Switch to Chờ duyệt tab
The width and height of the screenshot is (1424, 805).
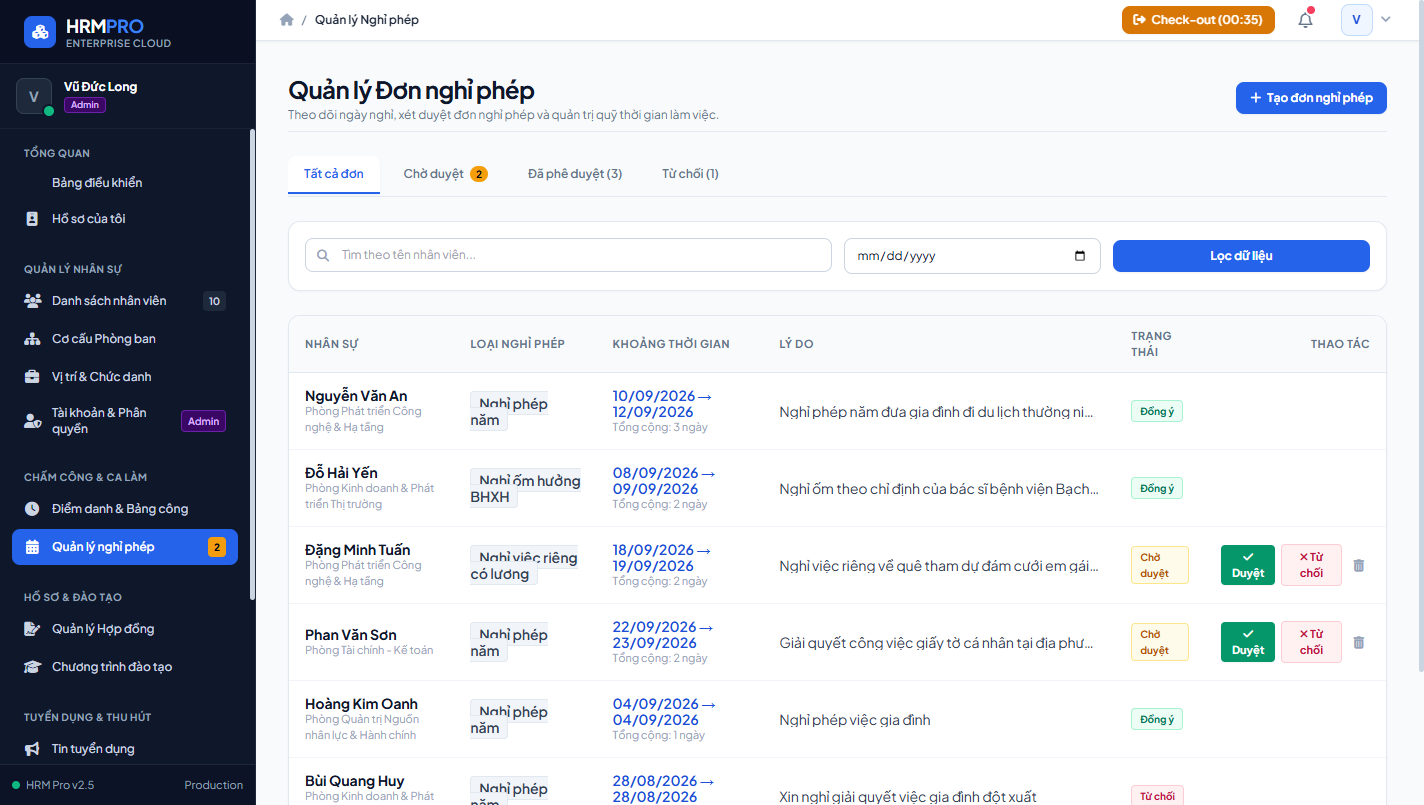click(x=445, y=174)
